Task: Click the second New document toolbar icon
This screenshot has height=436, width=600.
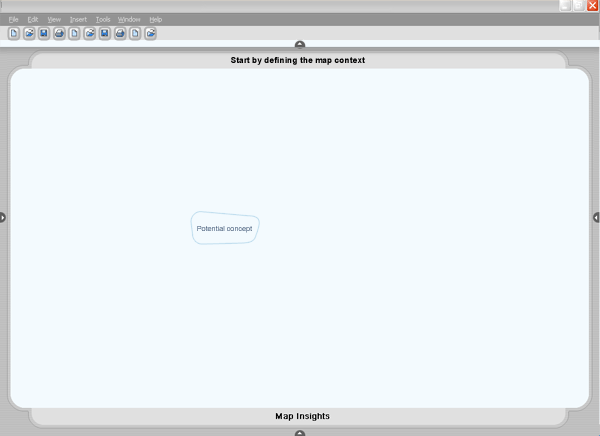Action: pos(74,33)
